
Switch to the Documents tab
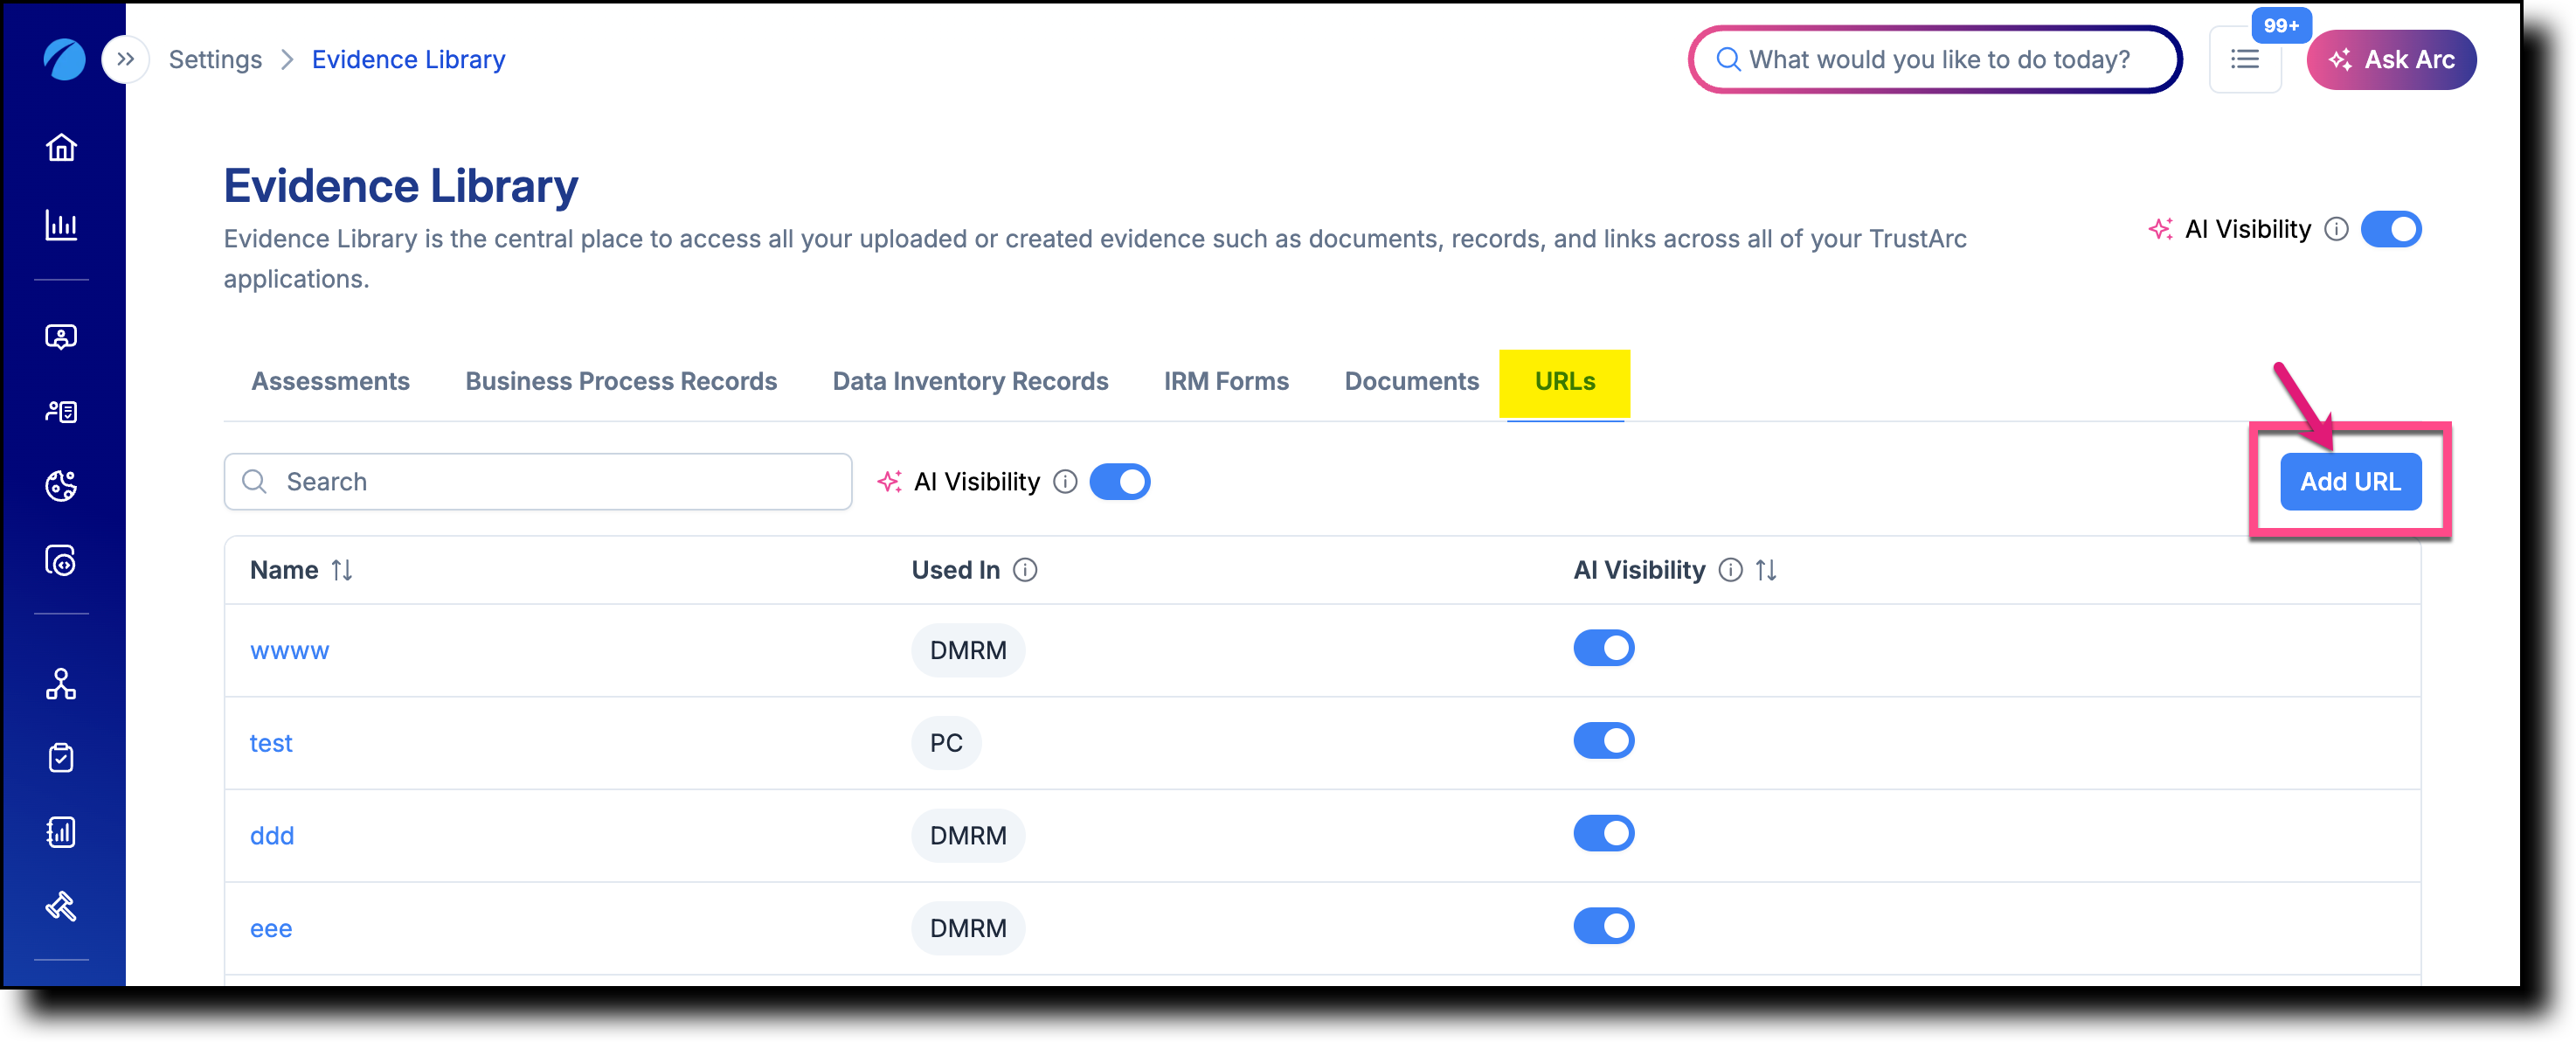point(1411,382)
